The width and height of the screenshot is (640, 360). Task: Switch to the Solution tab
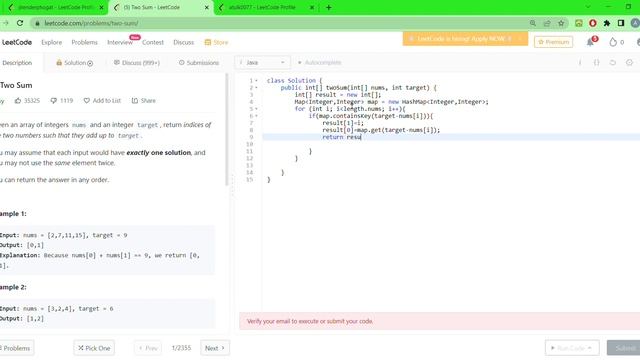74,63
